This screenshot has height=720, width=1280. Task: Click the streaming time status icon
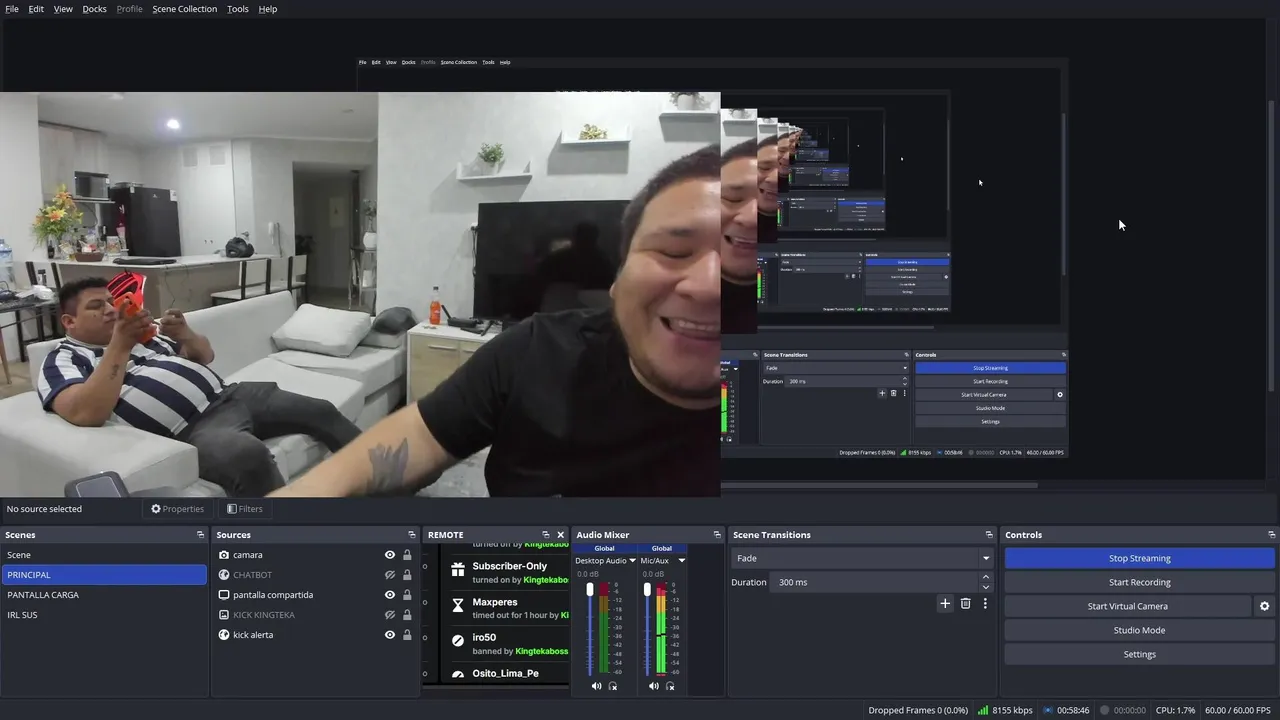[x=1048, y=710]
